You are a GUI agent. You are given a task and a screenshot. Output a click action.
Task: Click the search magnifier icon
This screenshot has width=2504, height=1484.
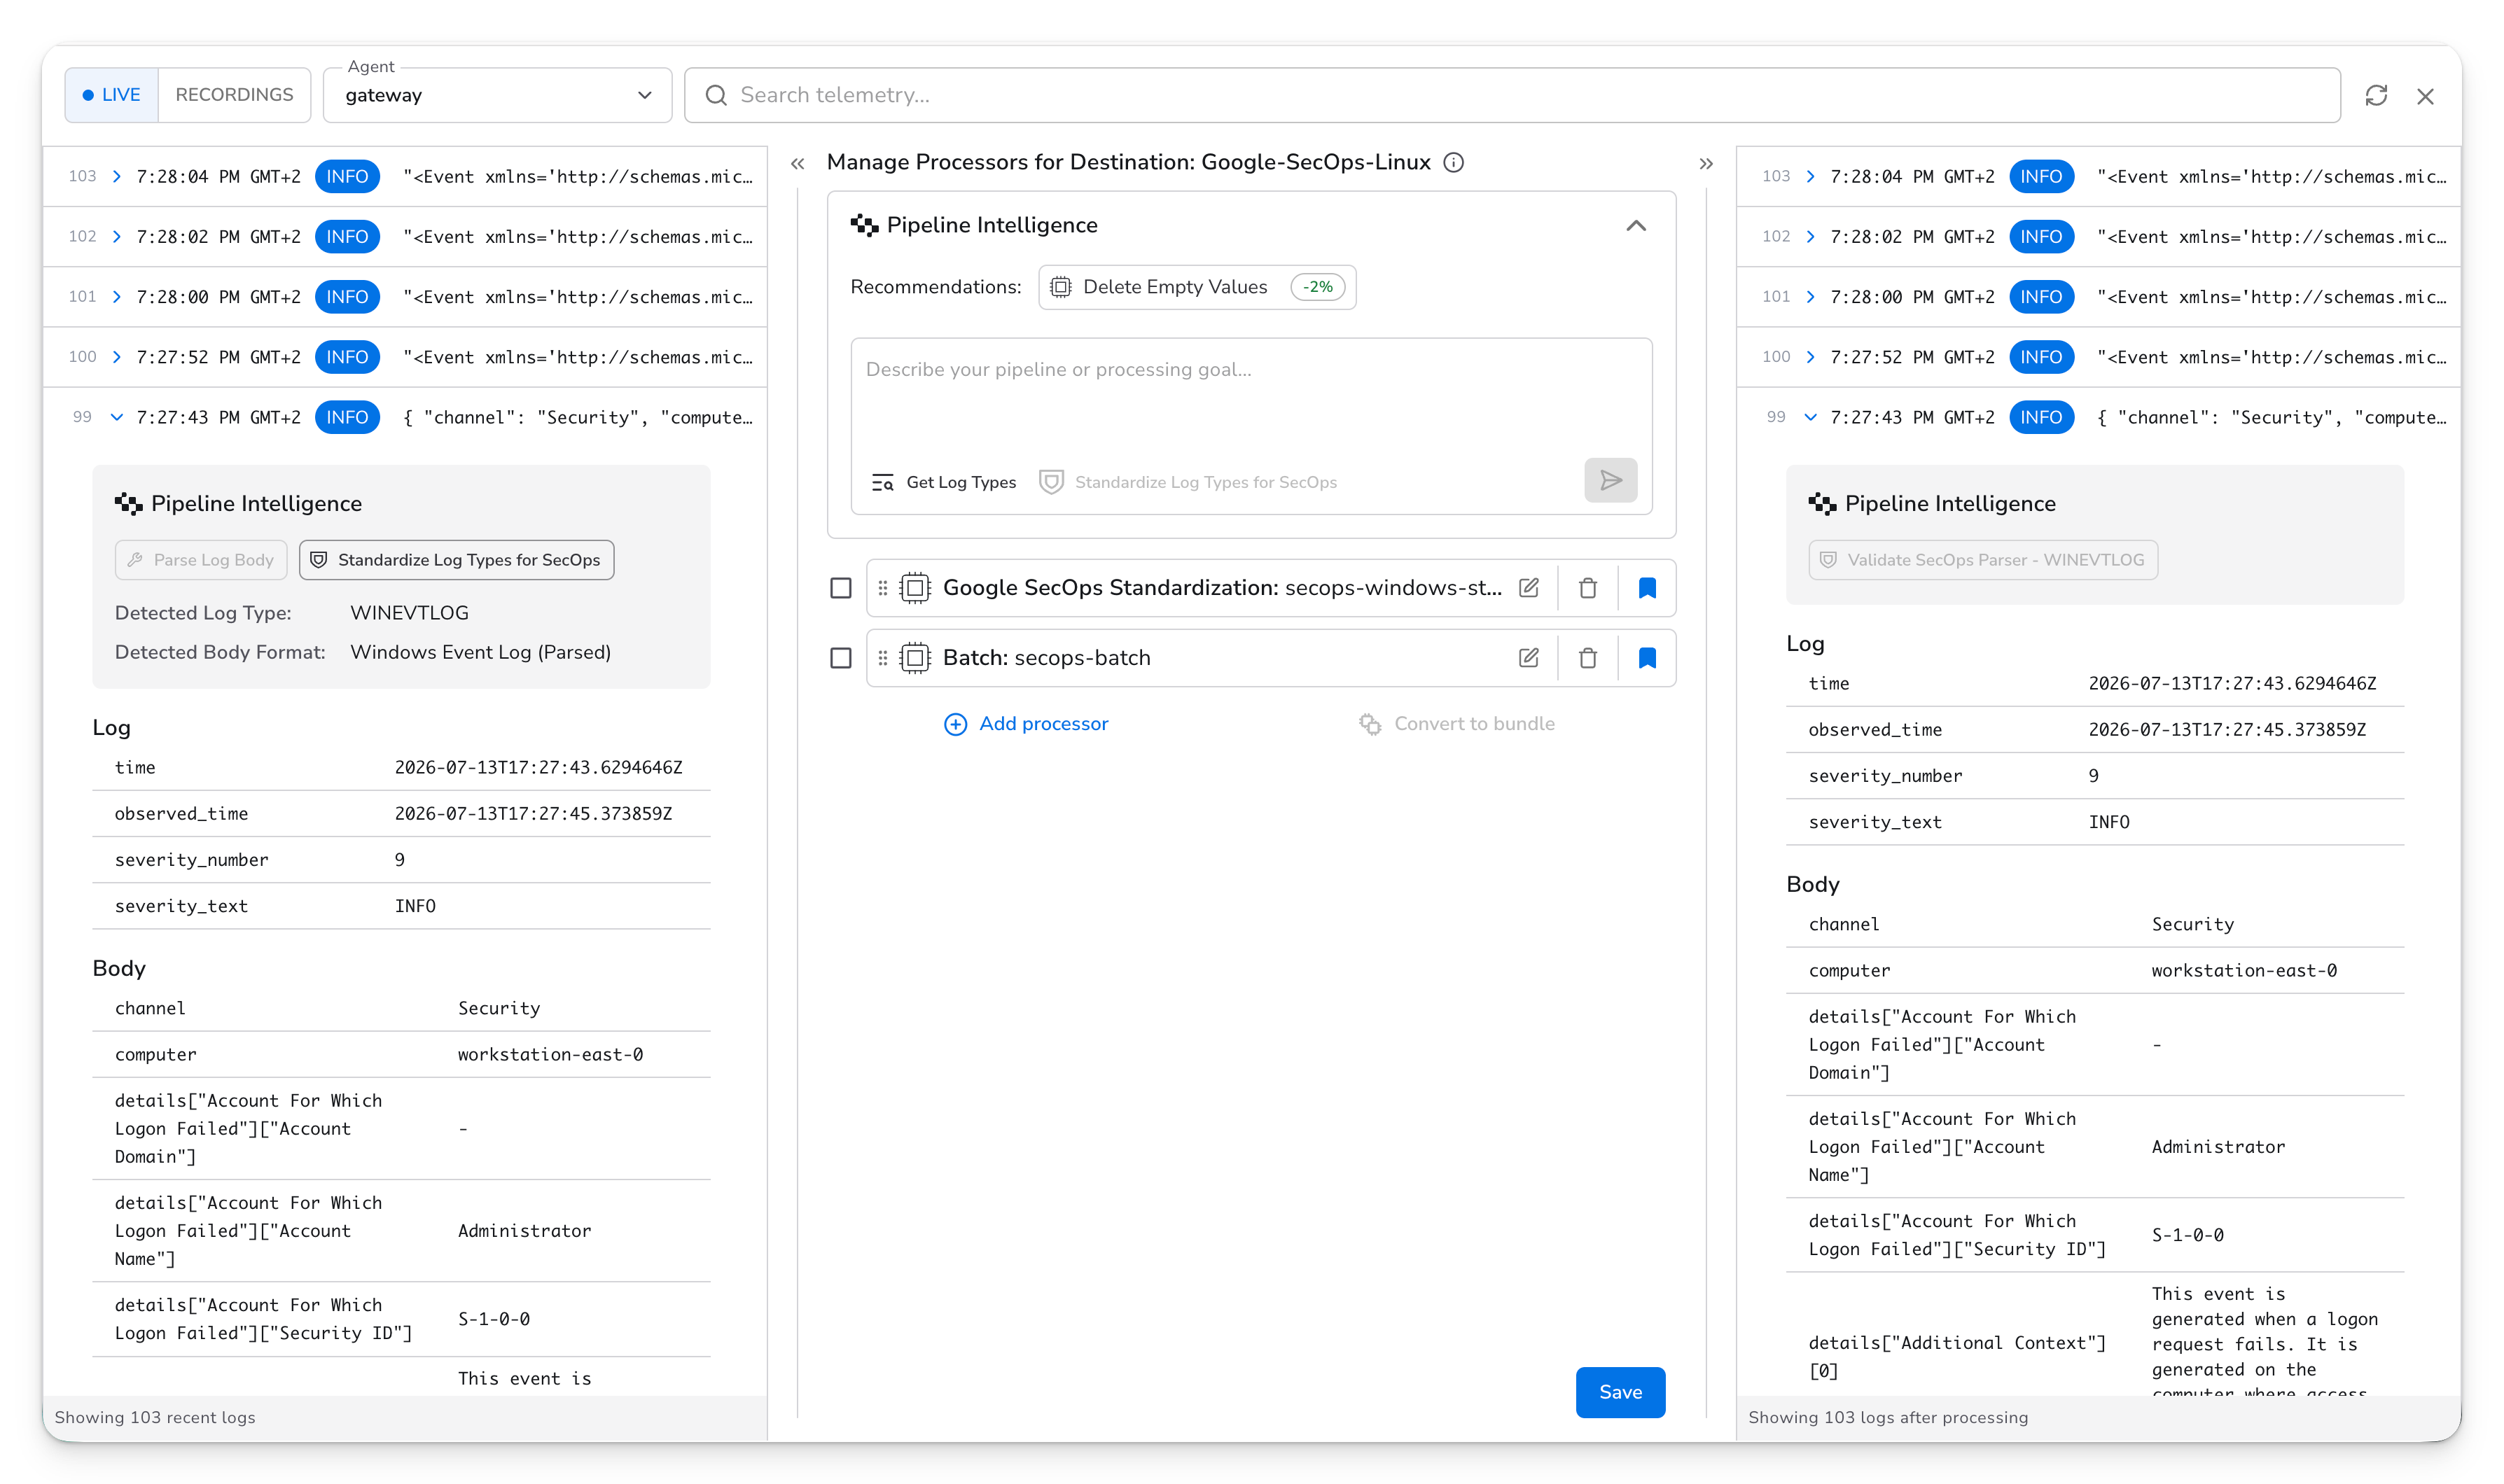716,95
